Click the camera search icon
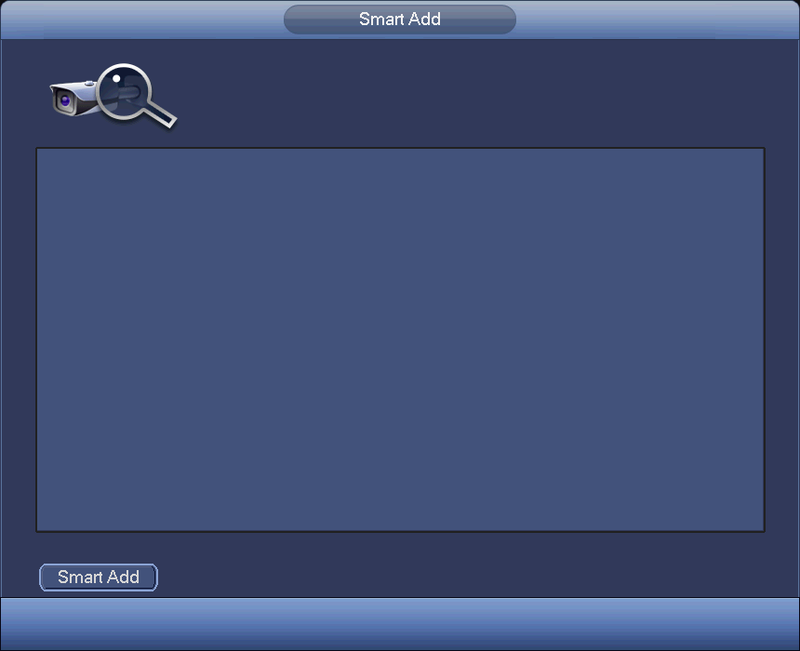 coord(113,96)
